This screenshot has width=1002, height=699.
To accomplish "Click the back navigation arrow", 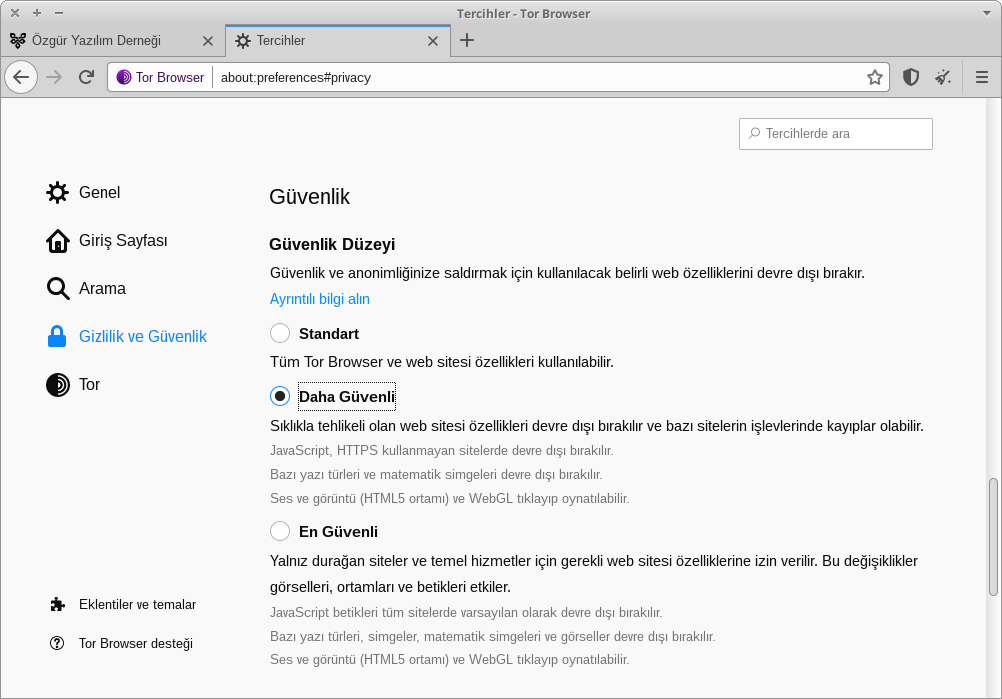I will pos(21,77).
